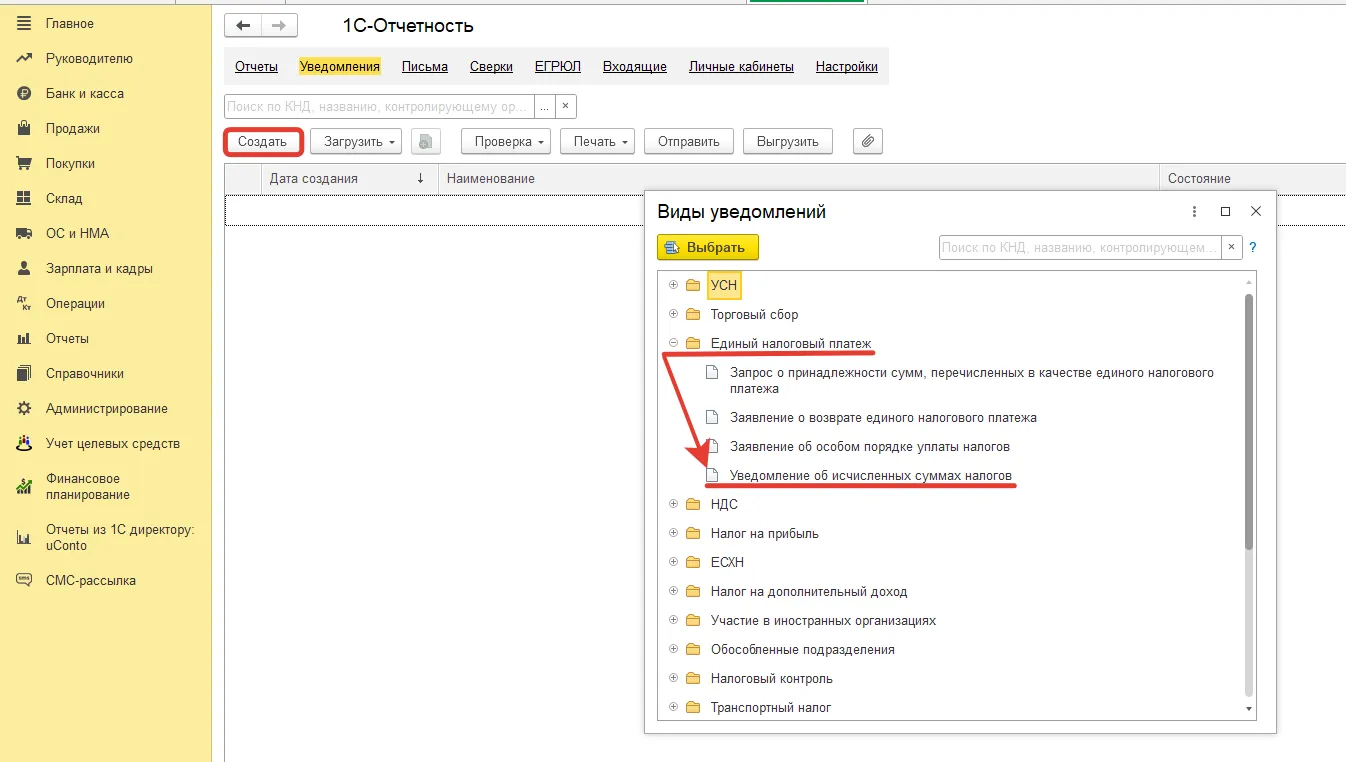Open Продажи shopping bag icon

[25, 128]
